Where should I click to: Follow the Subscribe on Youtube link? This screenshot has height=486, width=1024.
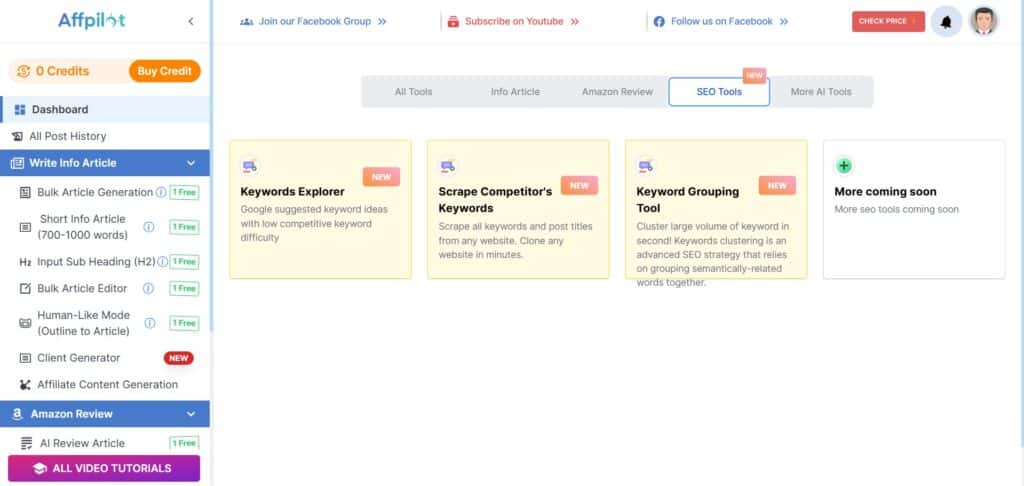[x=513, y=22]
